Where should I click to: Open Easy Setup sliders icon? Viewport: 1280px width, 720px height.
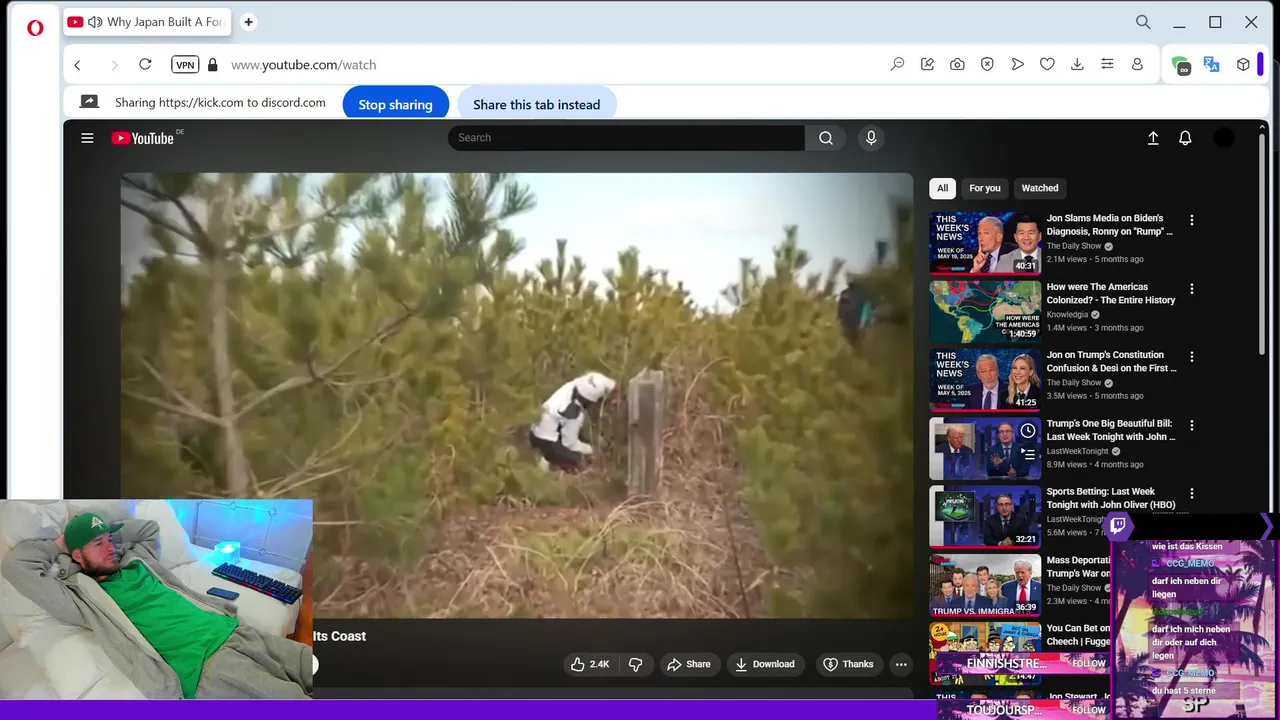(1107, 64)
